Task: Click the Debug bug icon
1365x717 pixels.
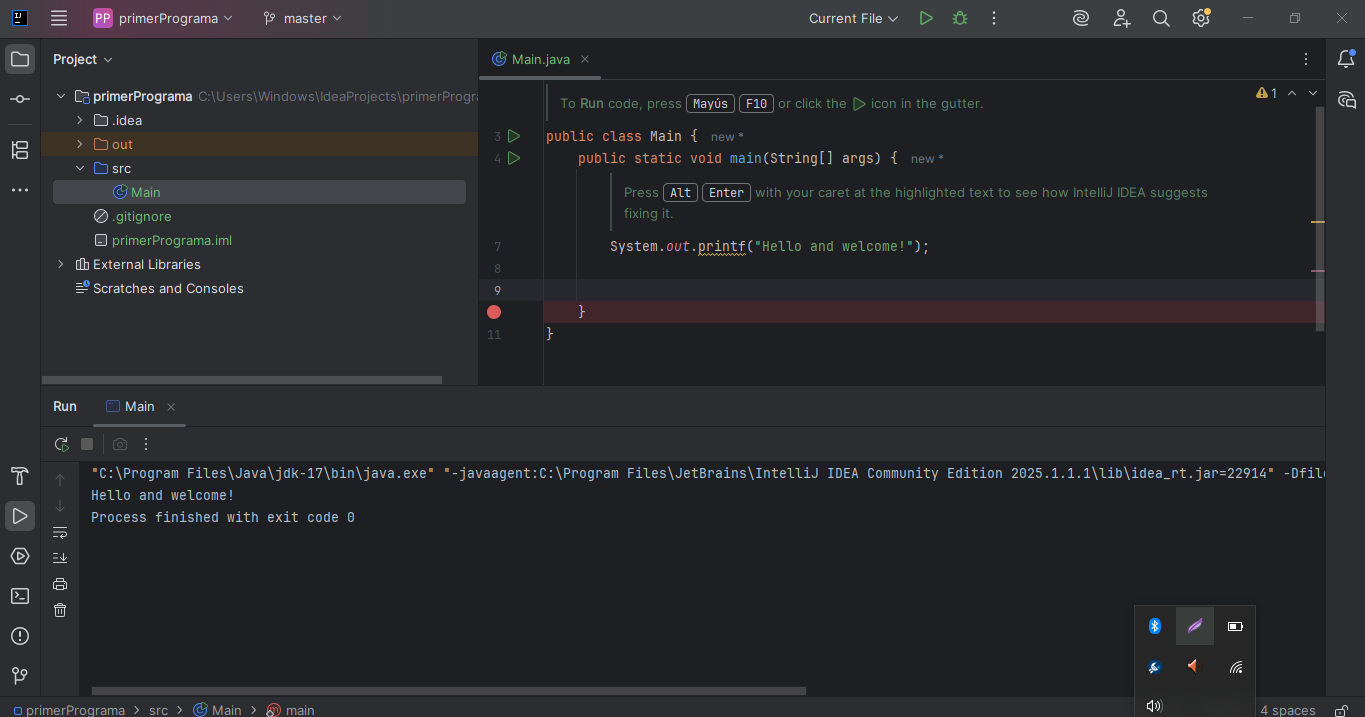Action: [960, 18]
